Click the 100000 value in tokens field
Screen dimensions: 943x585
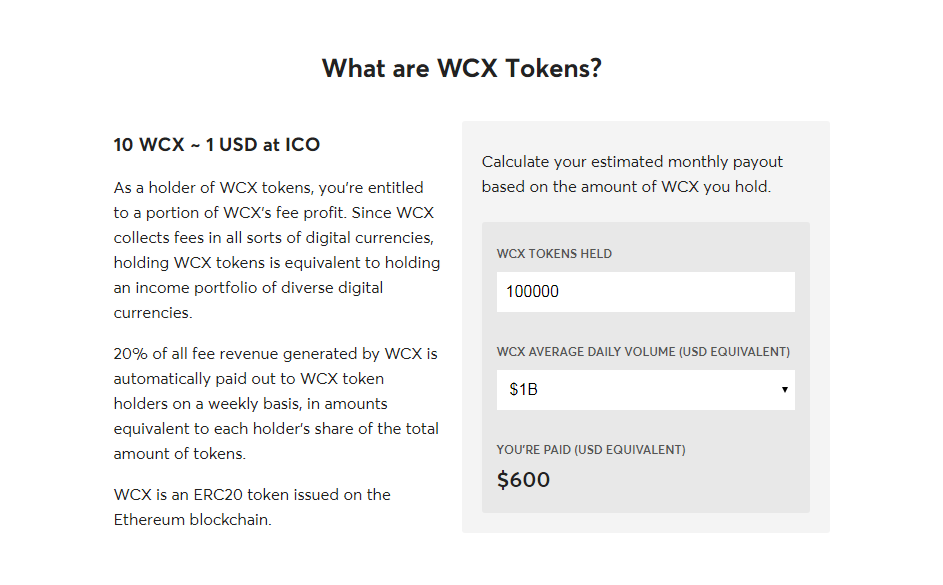click(x=532, y=292)
